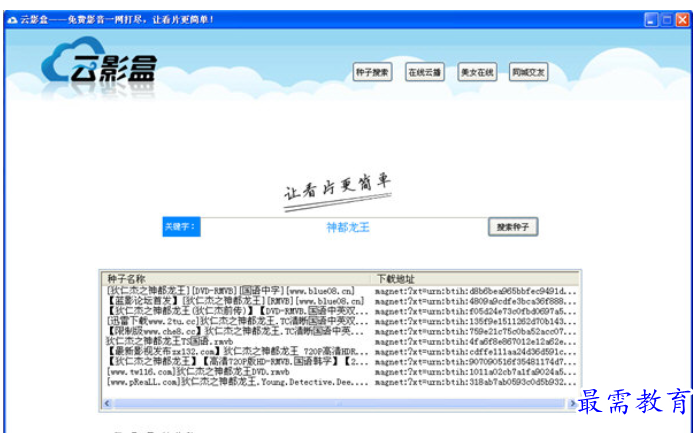The image size is (699, 433).
Task: Sort by 下载地址 column header
Action: pyautogui.click(x=475, y=279)
